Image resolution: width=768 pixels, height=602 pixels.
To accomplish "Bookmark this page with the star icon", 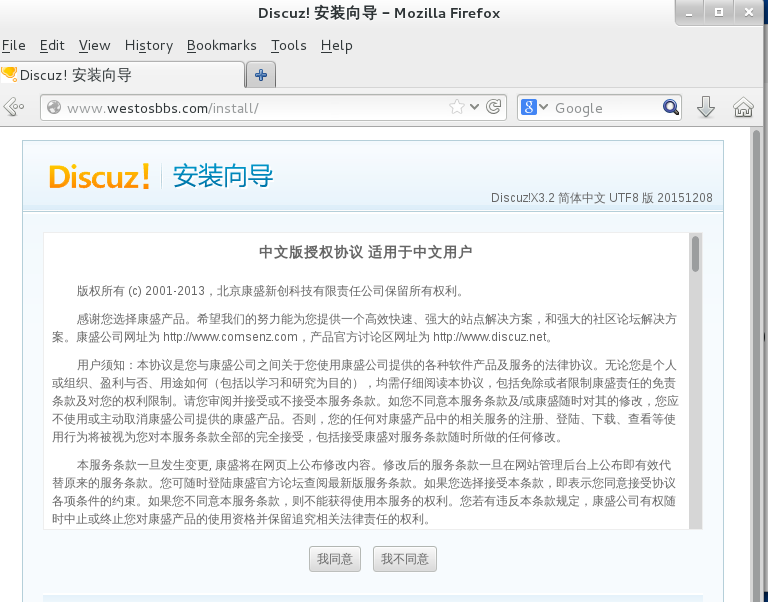I will [456, 107].
